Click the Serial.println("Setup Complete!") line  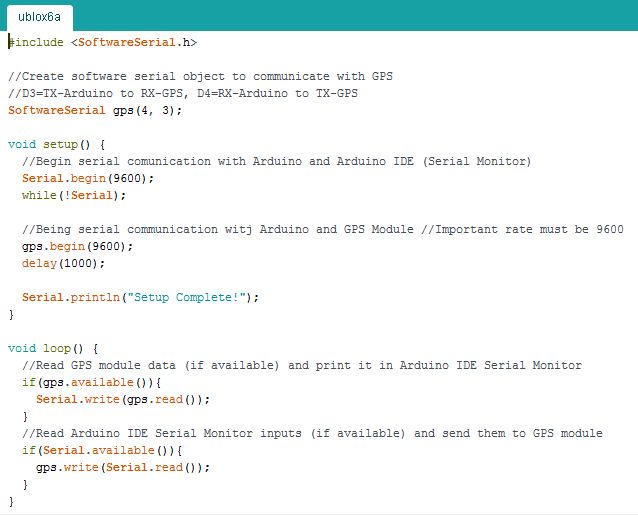140,297
